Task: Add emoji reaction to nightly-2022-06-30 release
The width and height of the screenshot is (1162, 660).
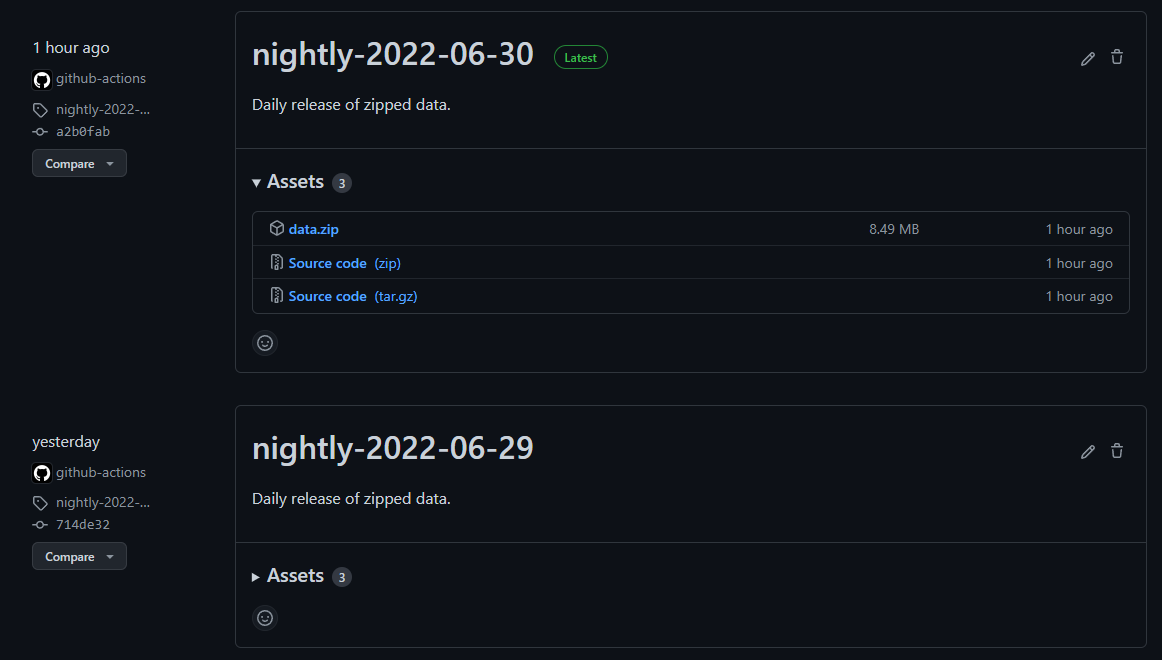Action: (x=265, y=343)
